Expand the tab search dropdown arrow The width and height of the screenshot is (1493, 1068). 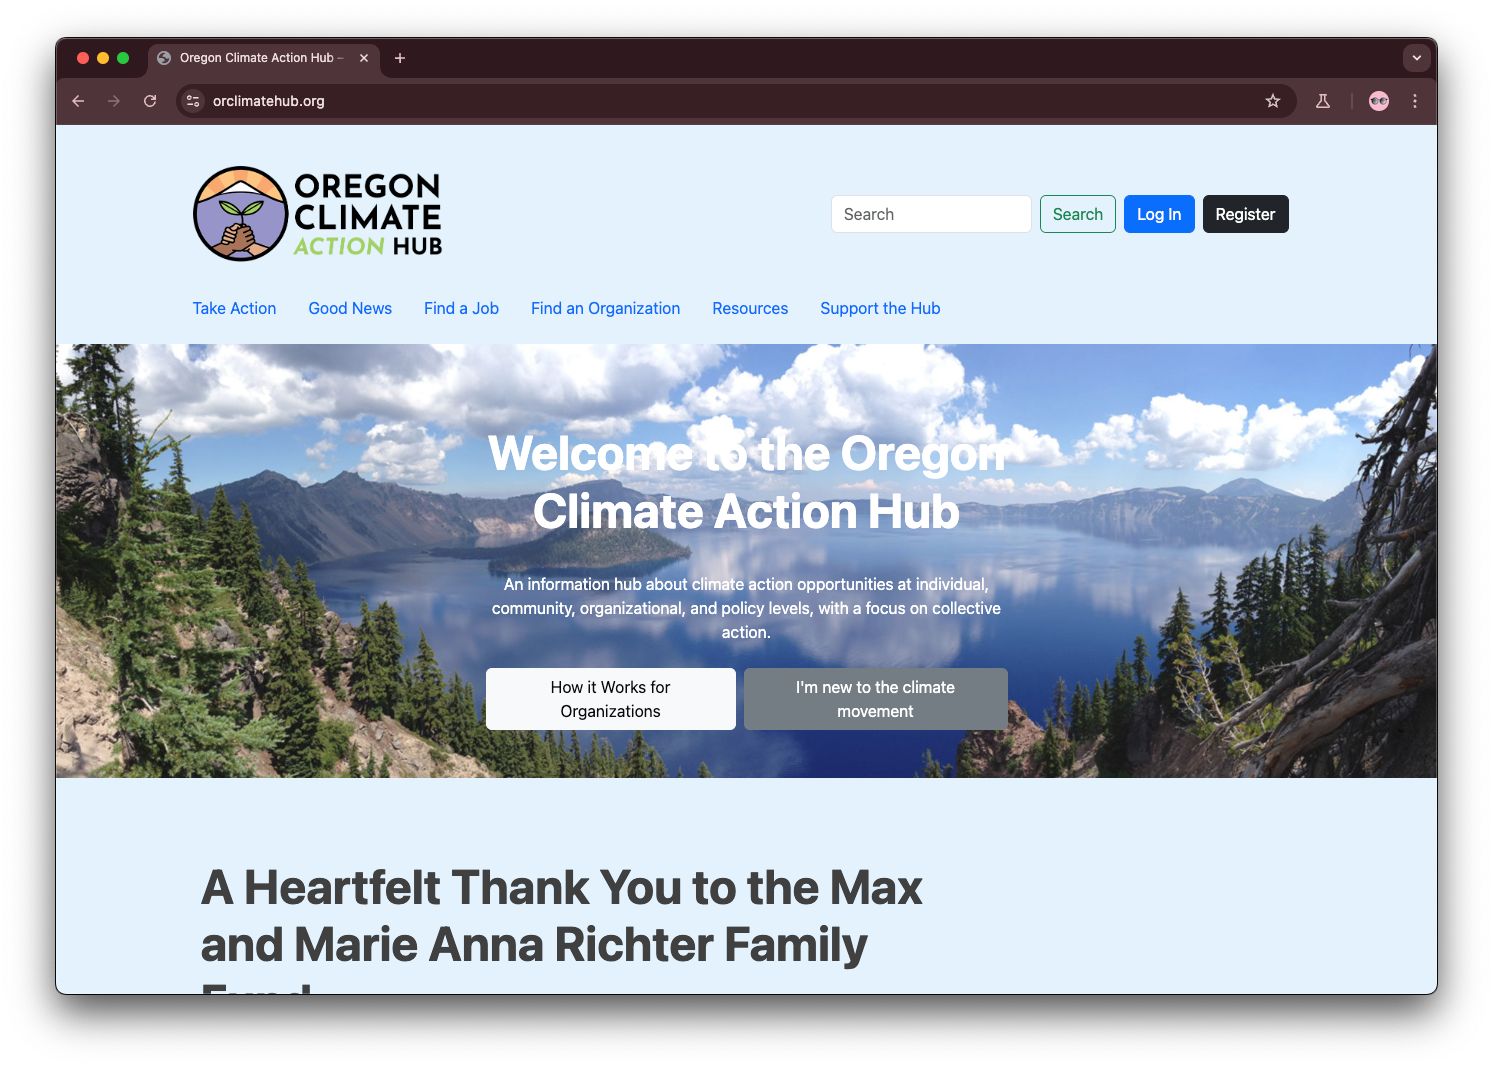tap(1416, 58)
